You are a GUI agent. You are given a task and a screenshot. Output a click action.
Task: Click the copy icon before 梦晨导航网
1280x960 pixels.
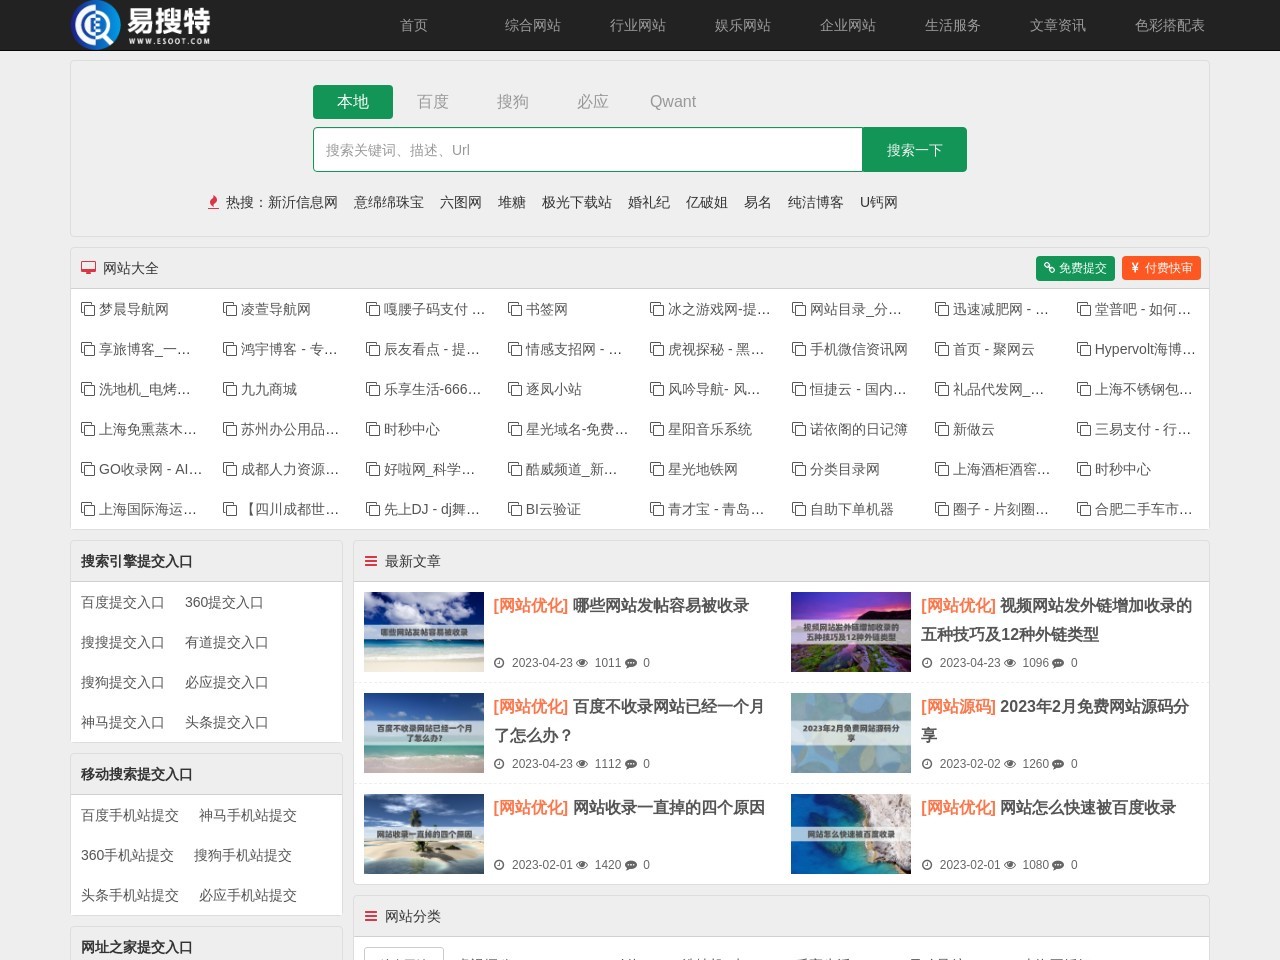pyautogui.click(x=88, y=309)
